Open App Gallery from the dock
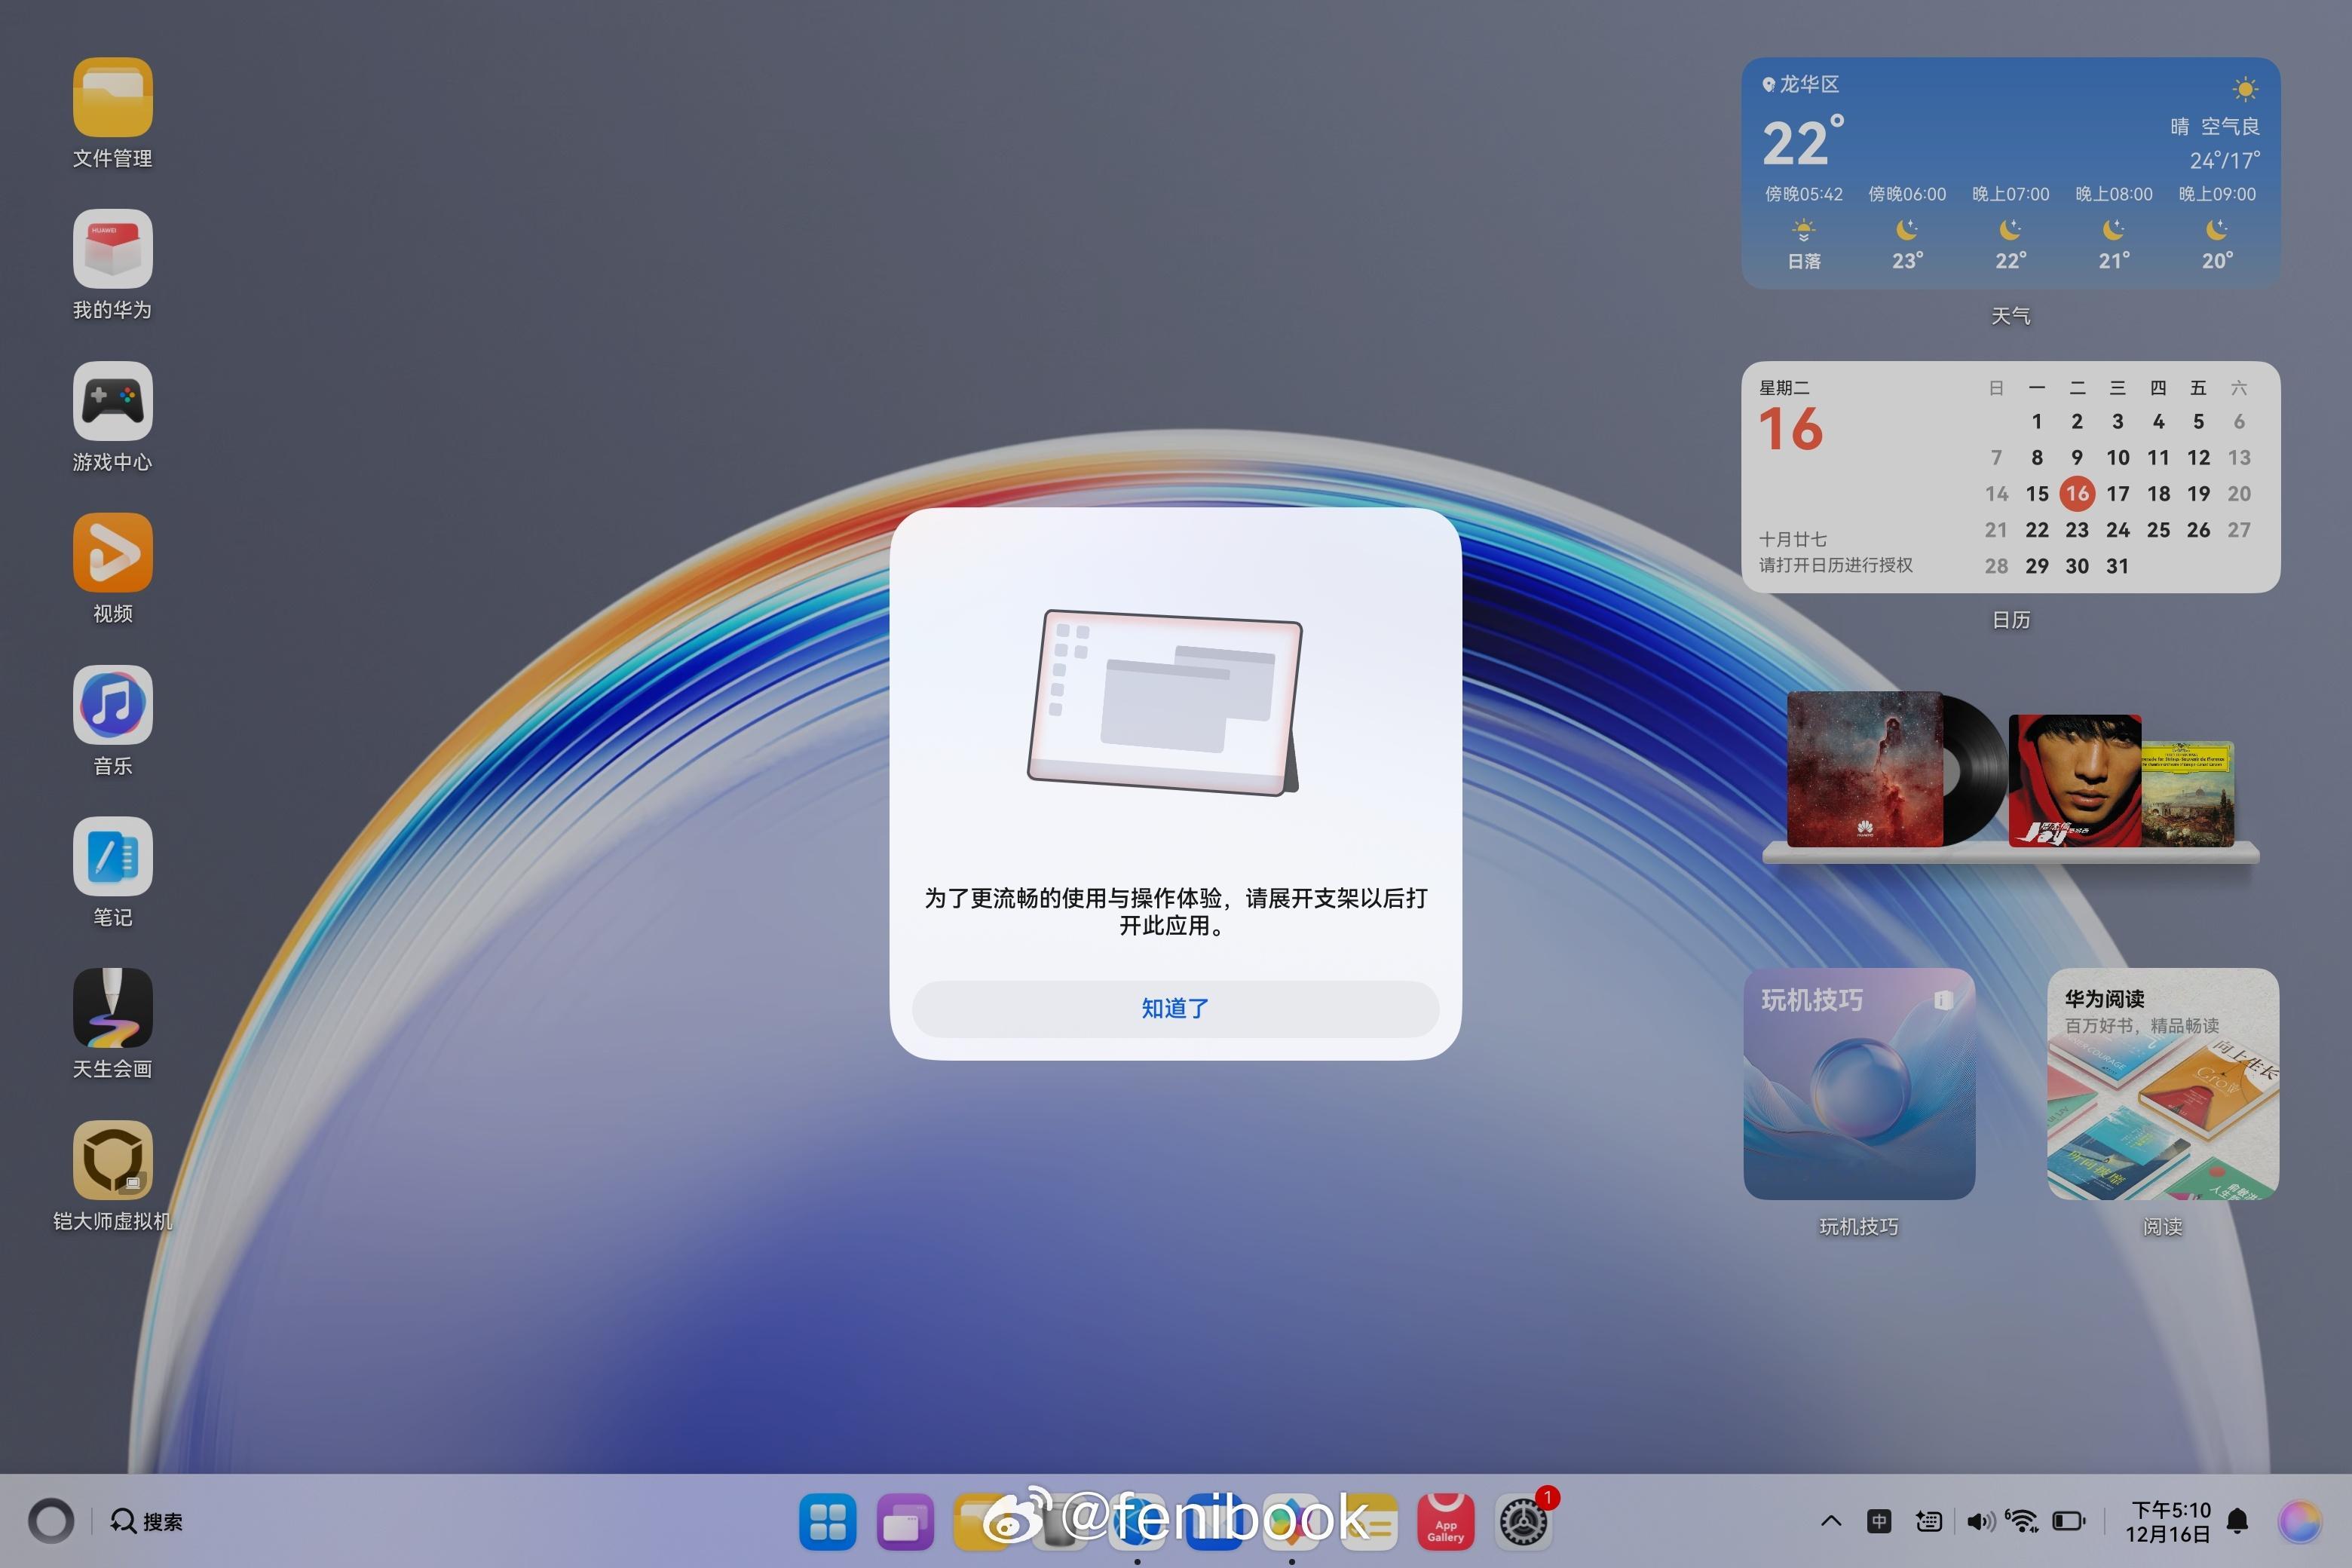The image size is (2352, 1568). [x=1445, y=1522]
